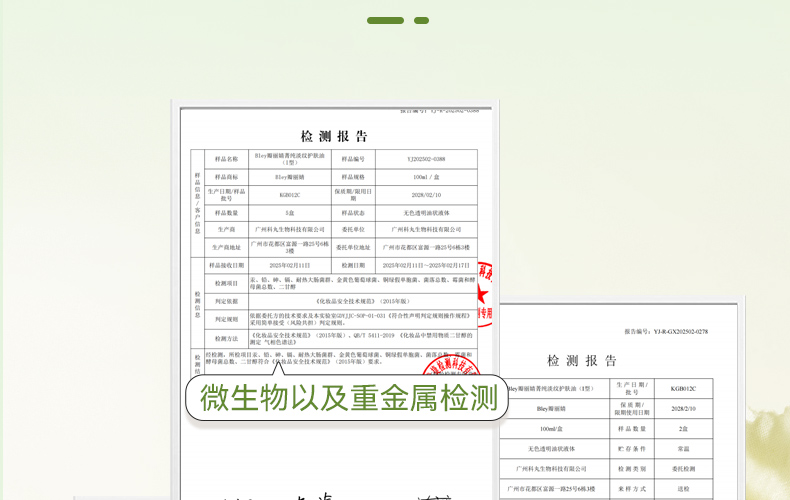
Task: Click the red star seal on left report
Action: click(484, 294)
